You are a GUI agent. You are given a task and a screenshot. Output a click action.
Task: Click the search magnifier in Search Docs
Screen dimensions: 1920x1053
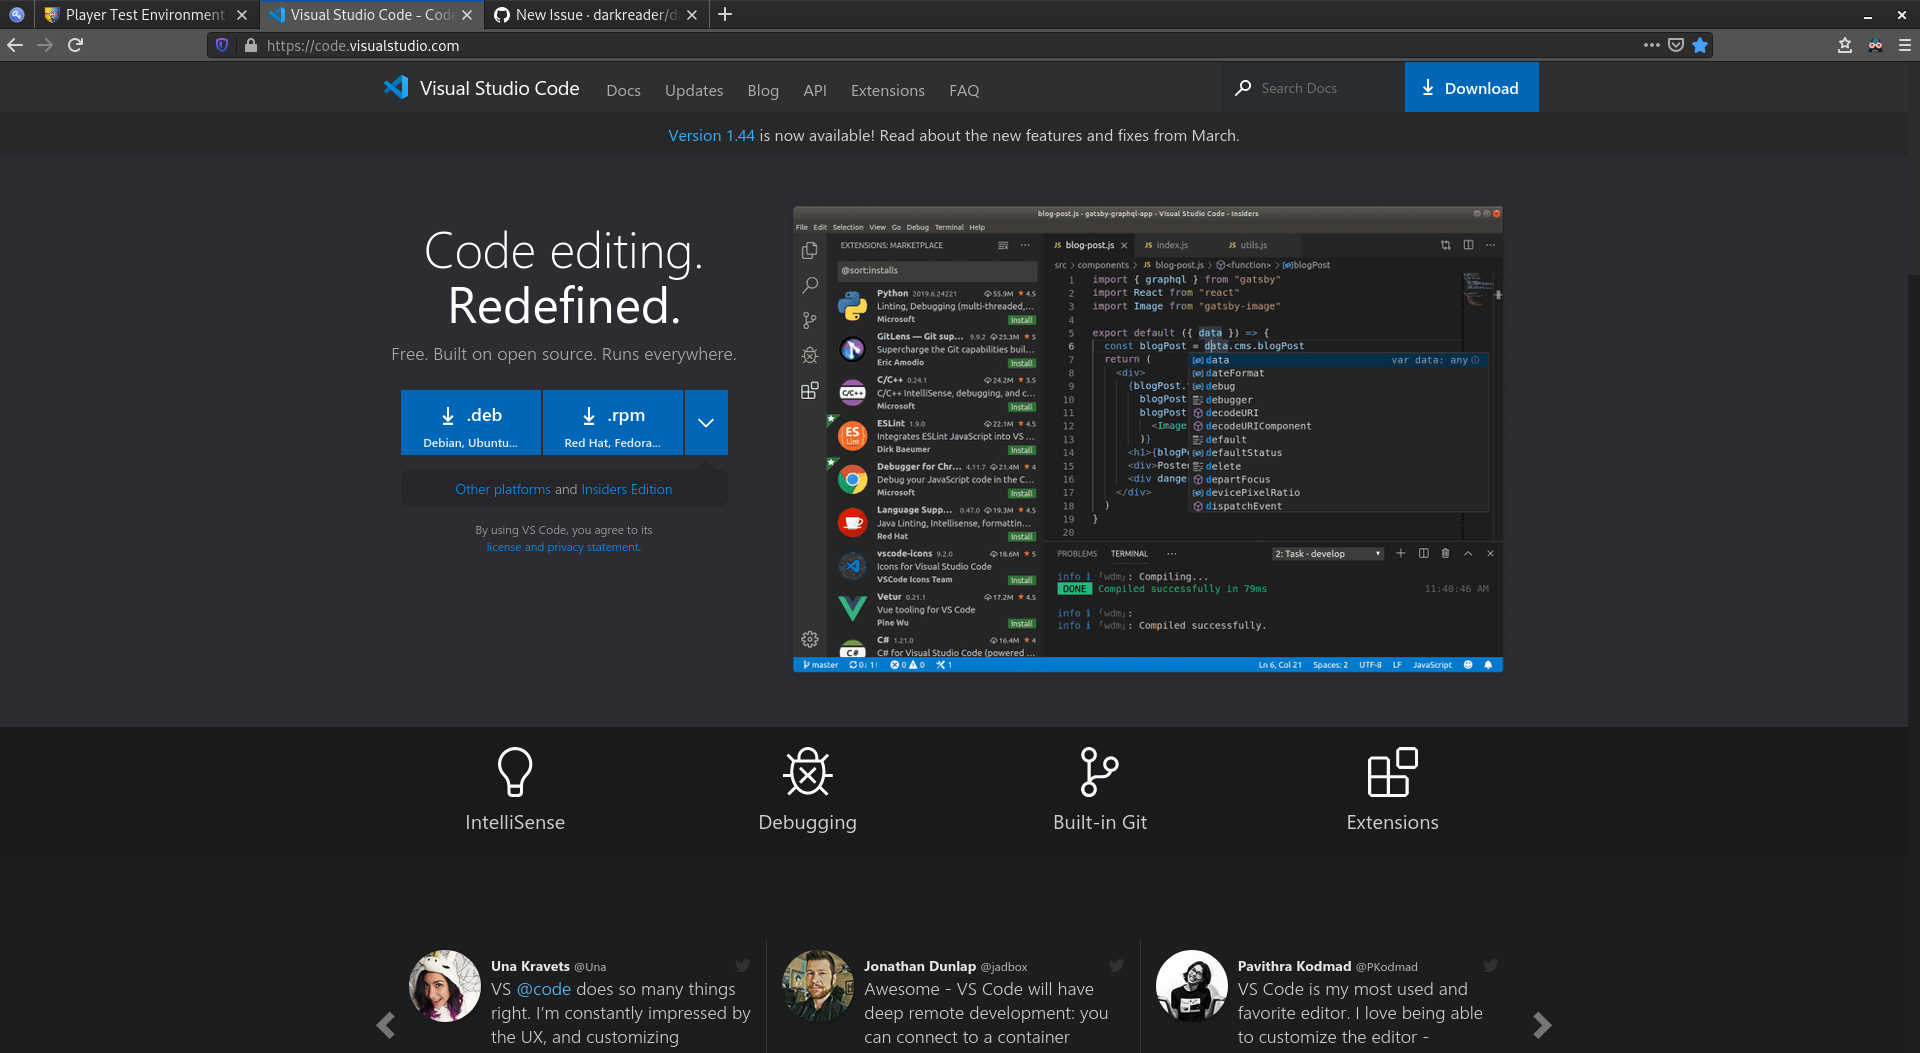pyautogui.click(x=1243, y=88)
